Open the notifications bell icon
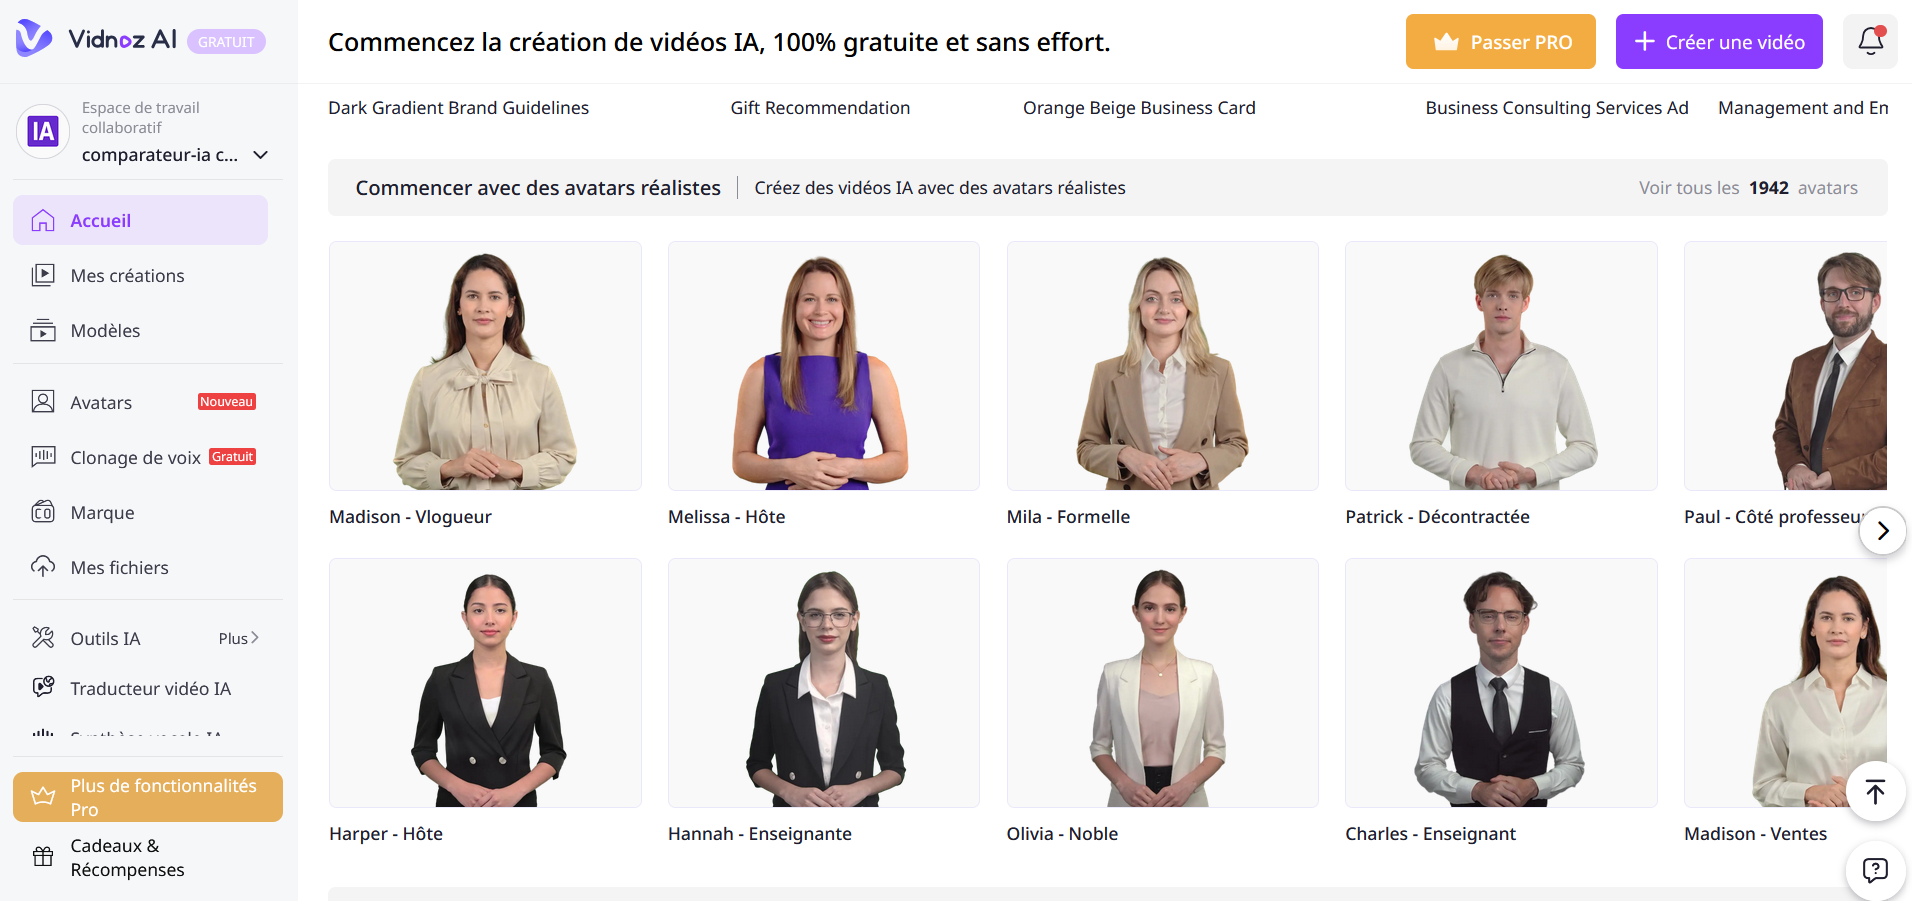The height and width of the screenshot is (901, 1912). pyautogui.click(x=1870, y=41)
